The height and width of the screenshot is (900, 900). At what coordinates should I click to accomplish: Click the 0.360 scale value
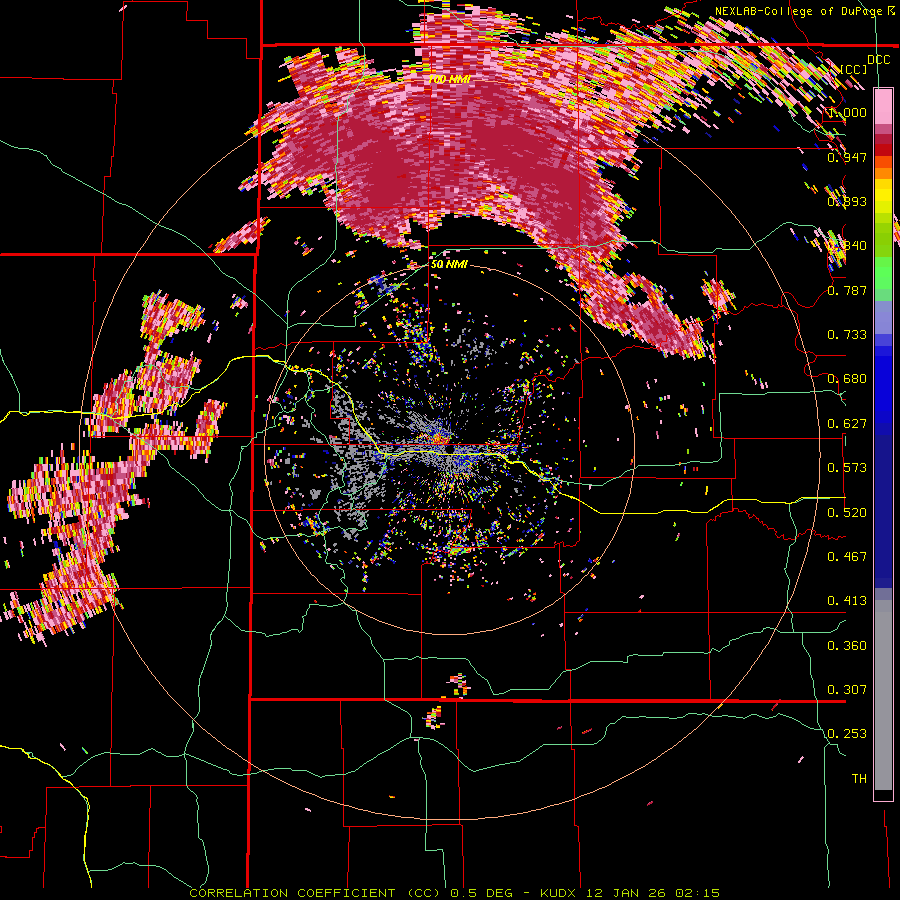tap(847, 646)
